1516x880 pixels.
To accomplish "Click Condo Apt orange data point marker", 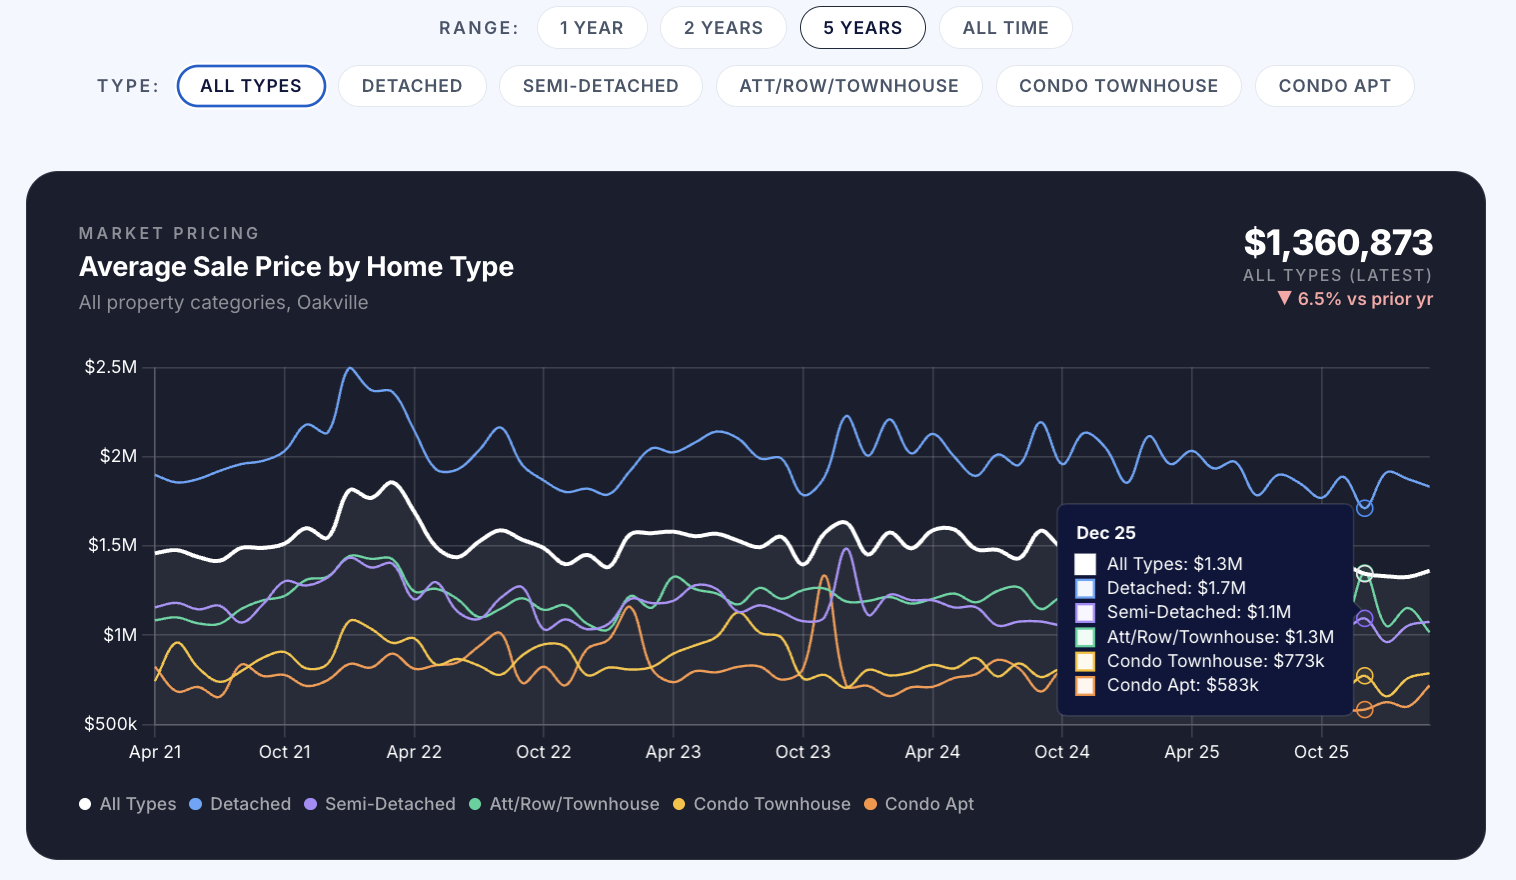I will pos(1364,709).
